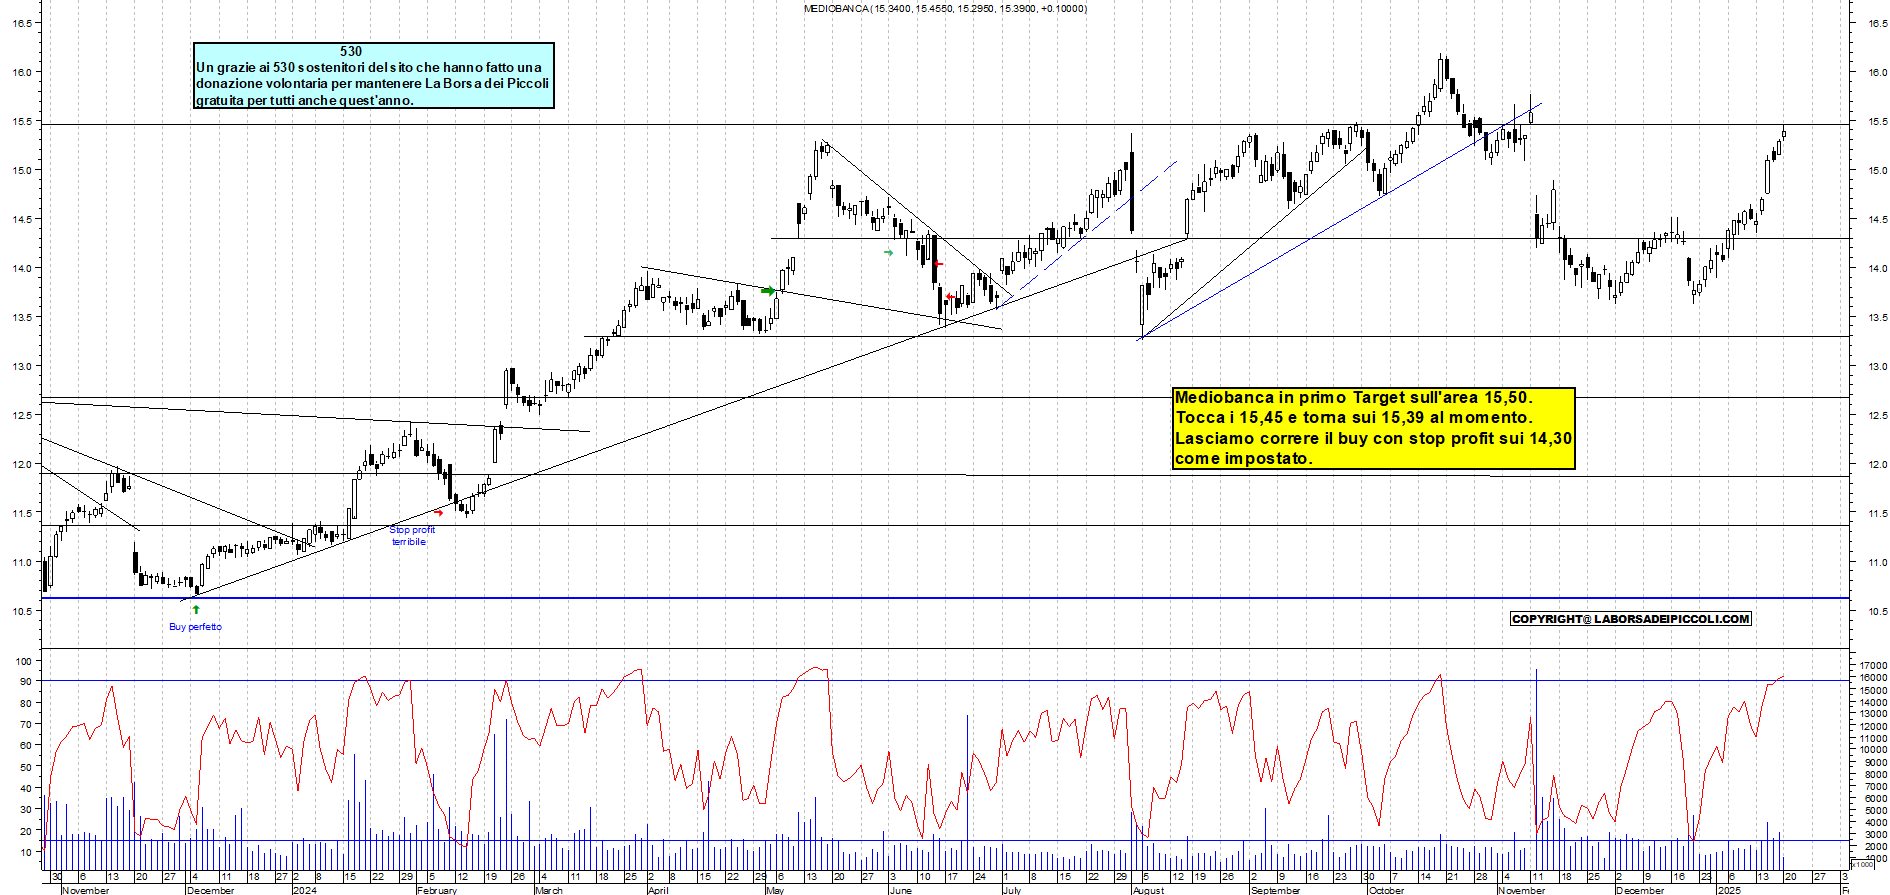Click the 10 label on the oscillator axis

coord(26,852)
